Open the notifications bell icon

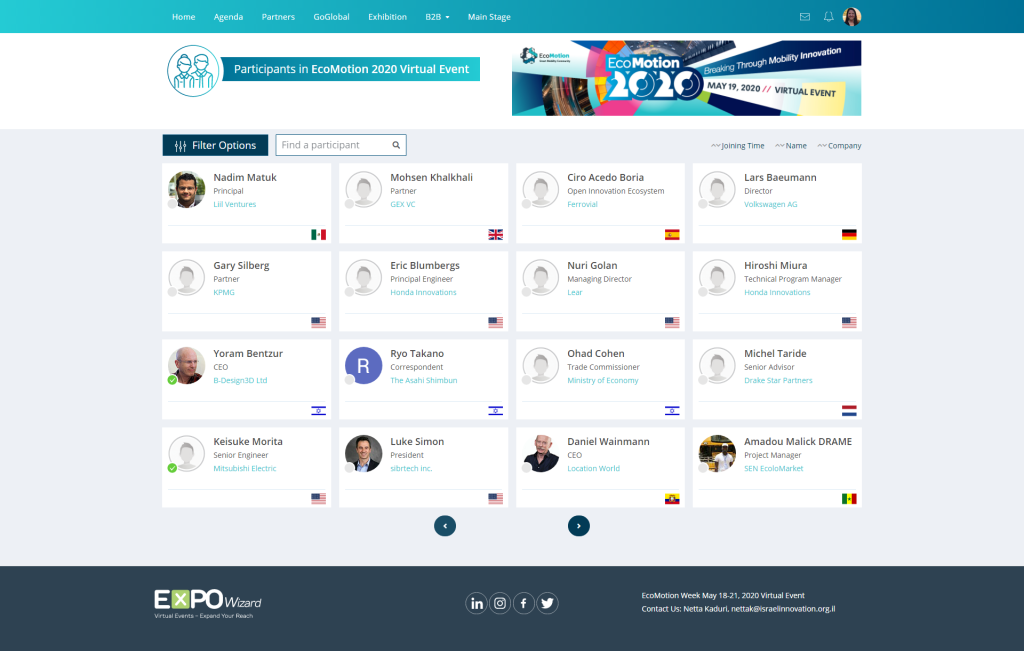click(828, 17)
